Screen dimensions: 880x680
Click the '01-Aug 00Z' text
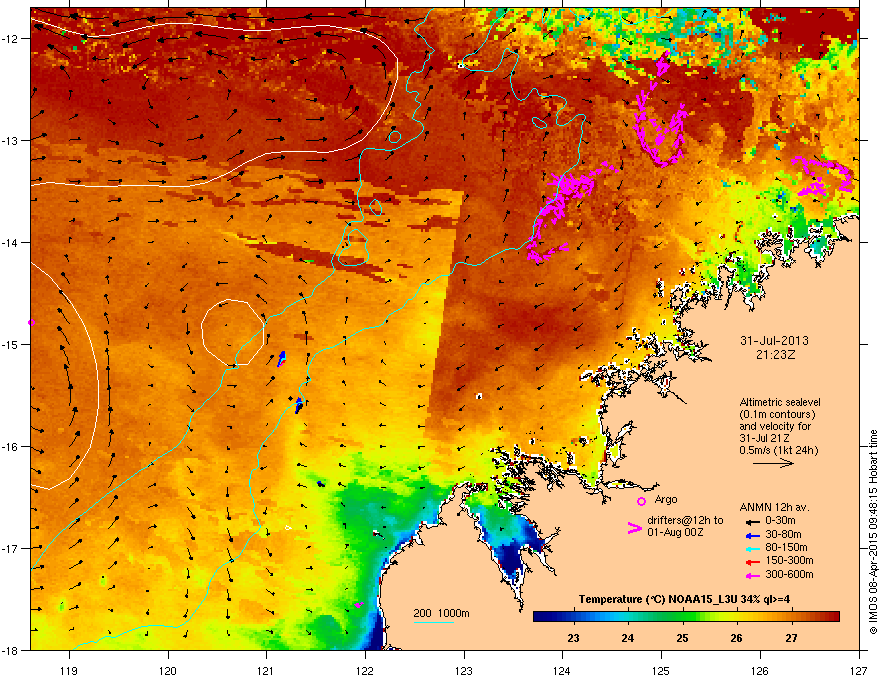tap(675, 532)
